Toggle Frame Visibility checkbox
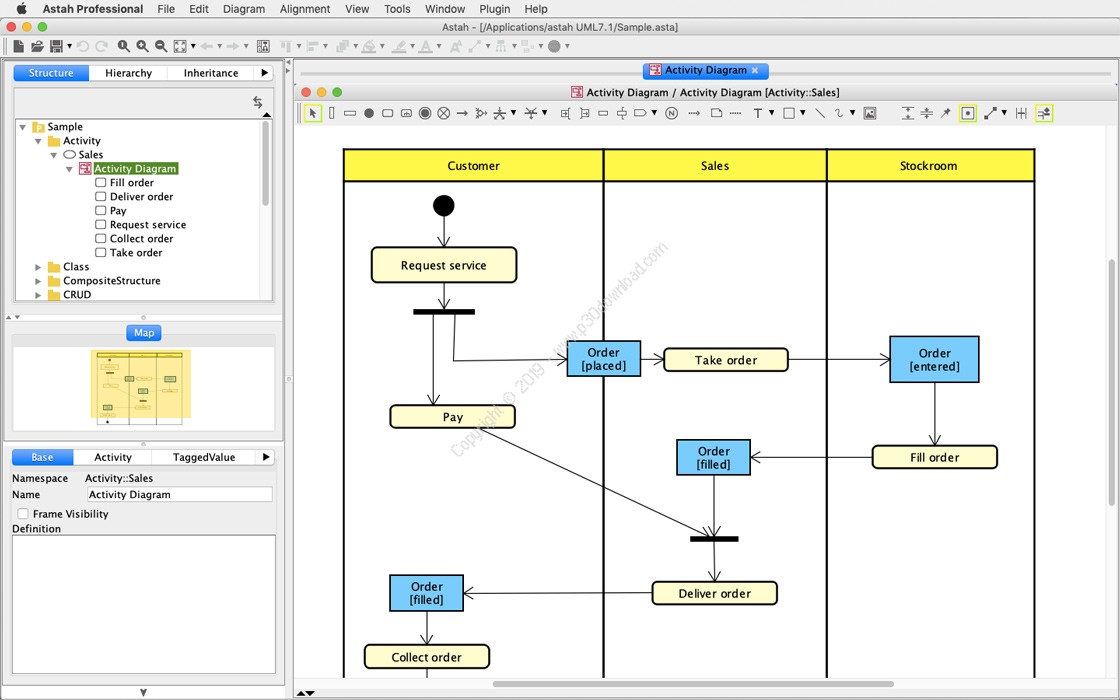Viewport: 1120px width, 700px height. point(23,514)
